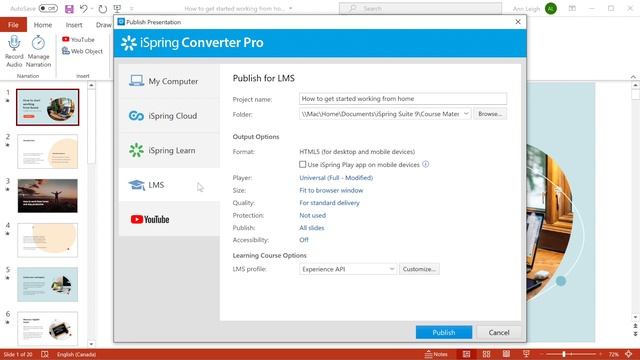This screenshot has width=640, height=360.
Task: Open the Notes pane in status bar
Action: 436,354
